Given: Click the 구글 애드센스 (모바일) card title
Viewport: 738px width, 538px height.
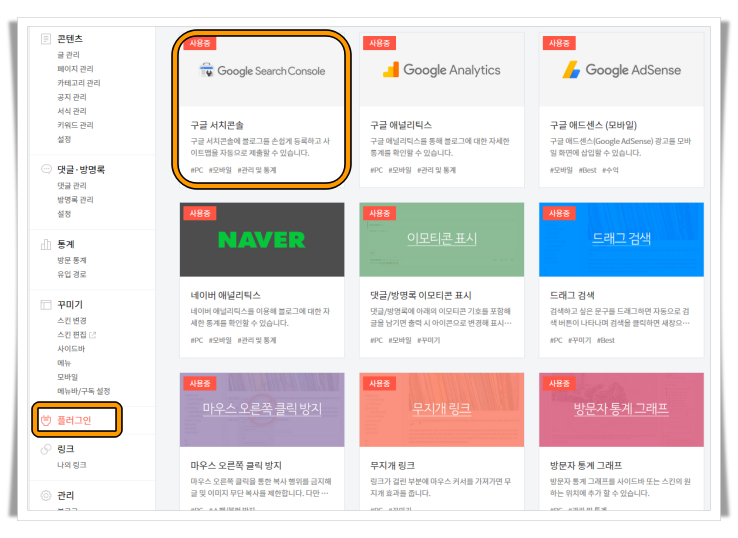Looking at the screenshot, I should [593, 125].
